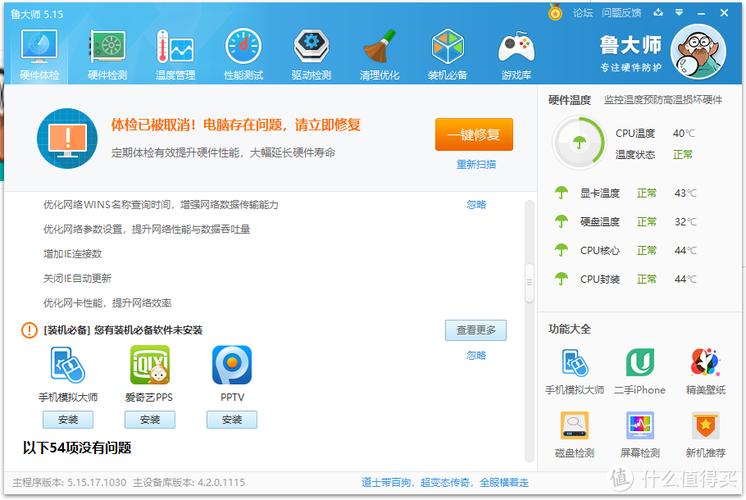746x500 pixels.
Task: Click the skin icon in title bar
Action: tap(658, 13)
